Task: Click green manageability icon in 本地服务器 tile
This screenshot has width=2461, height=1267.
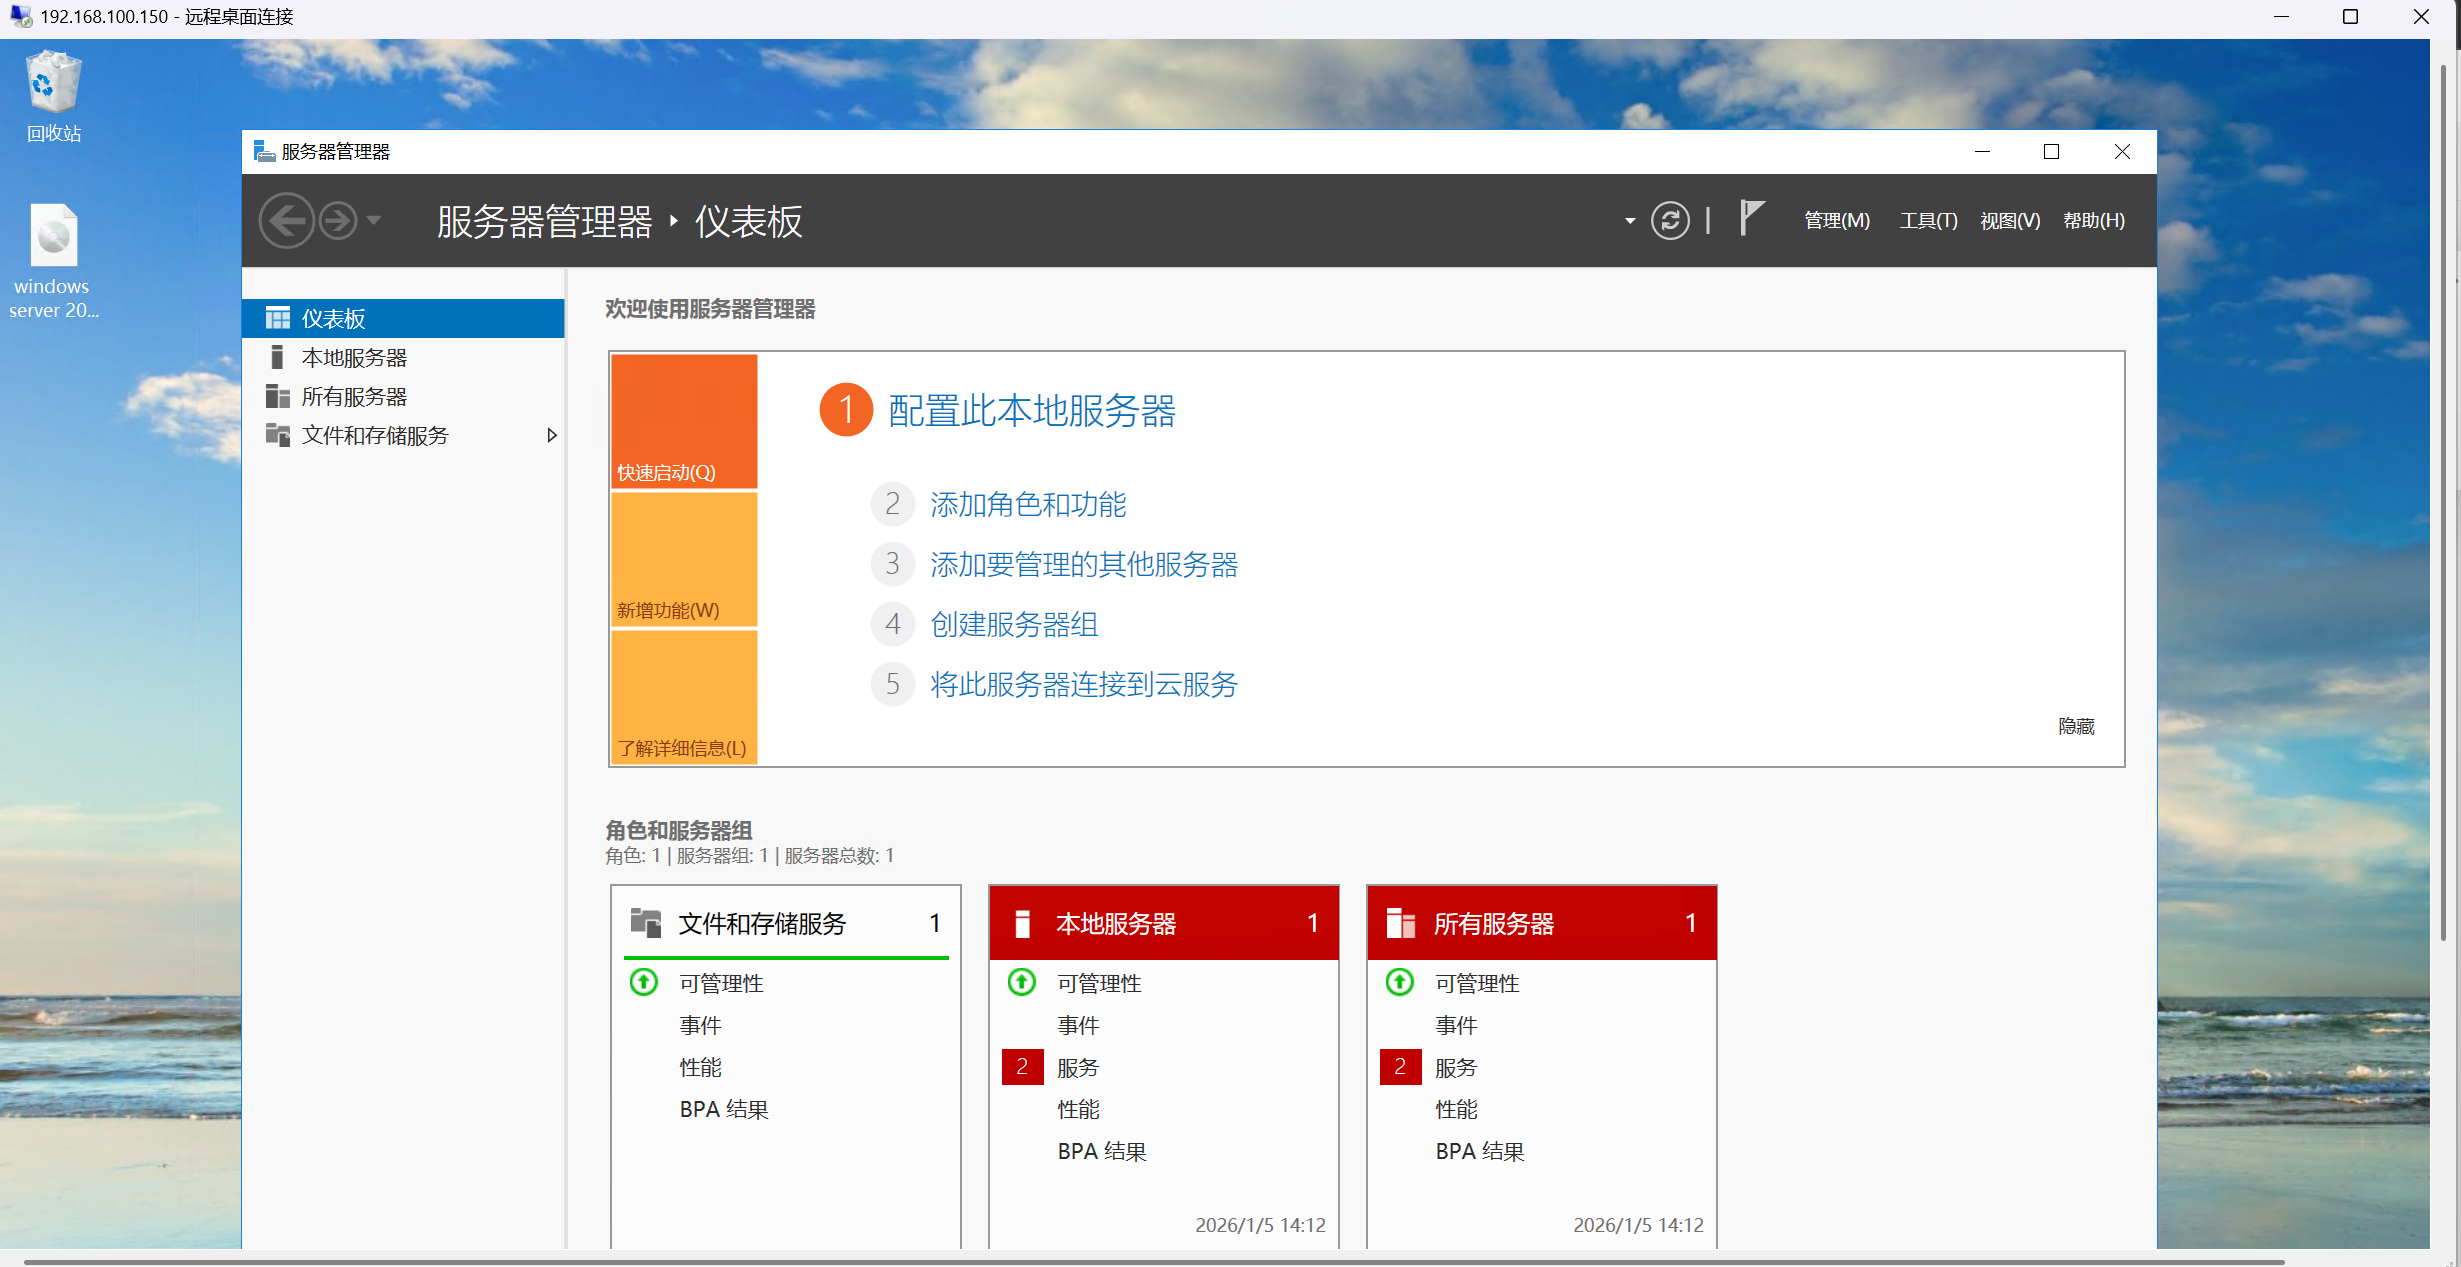Action: pos(1021,982)
